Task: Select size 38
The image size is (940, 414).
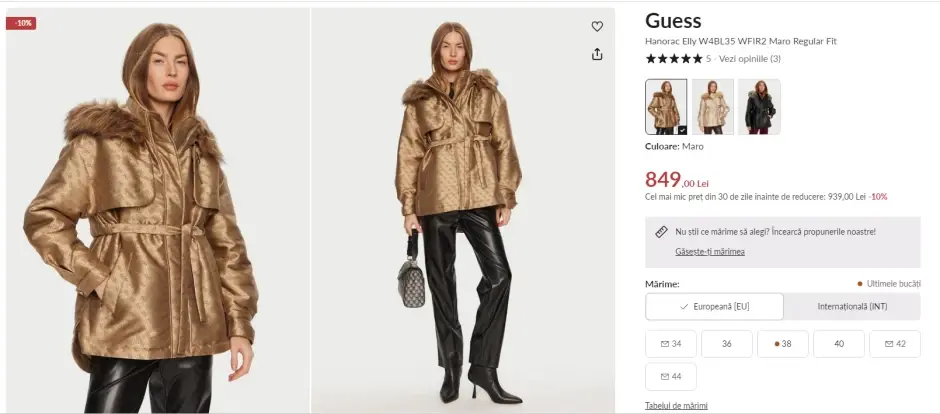Action: (x=783, y=344)
